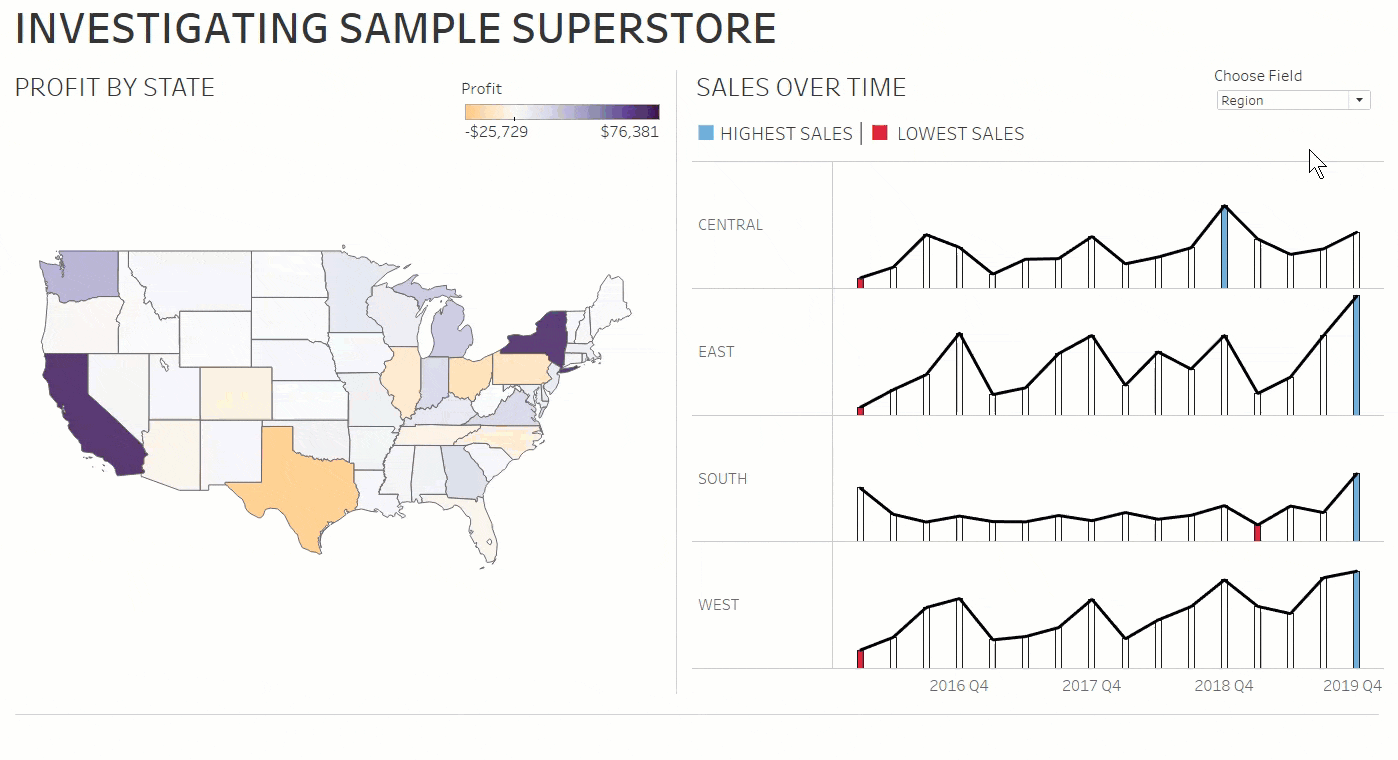Click the PROFIT BY STATE heading
This screenshot has width=1398, height=760.
click(x=114, y=87)
